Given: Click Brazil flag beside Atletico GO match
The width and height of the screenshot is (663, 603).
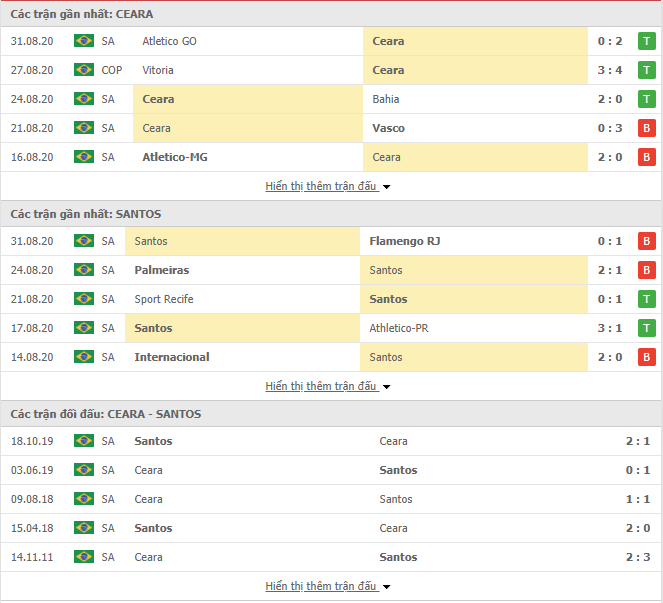Looking at the screenshot, I should 83,41.
